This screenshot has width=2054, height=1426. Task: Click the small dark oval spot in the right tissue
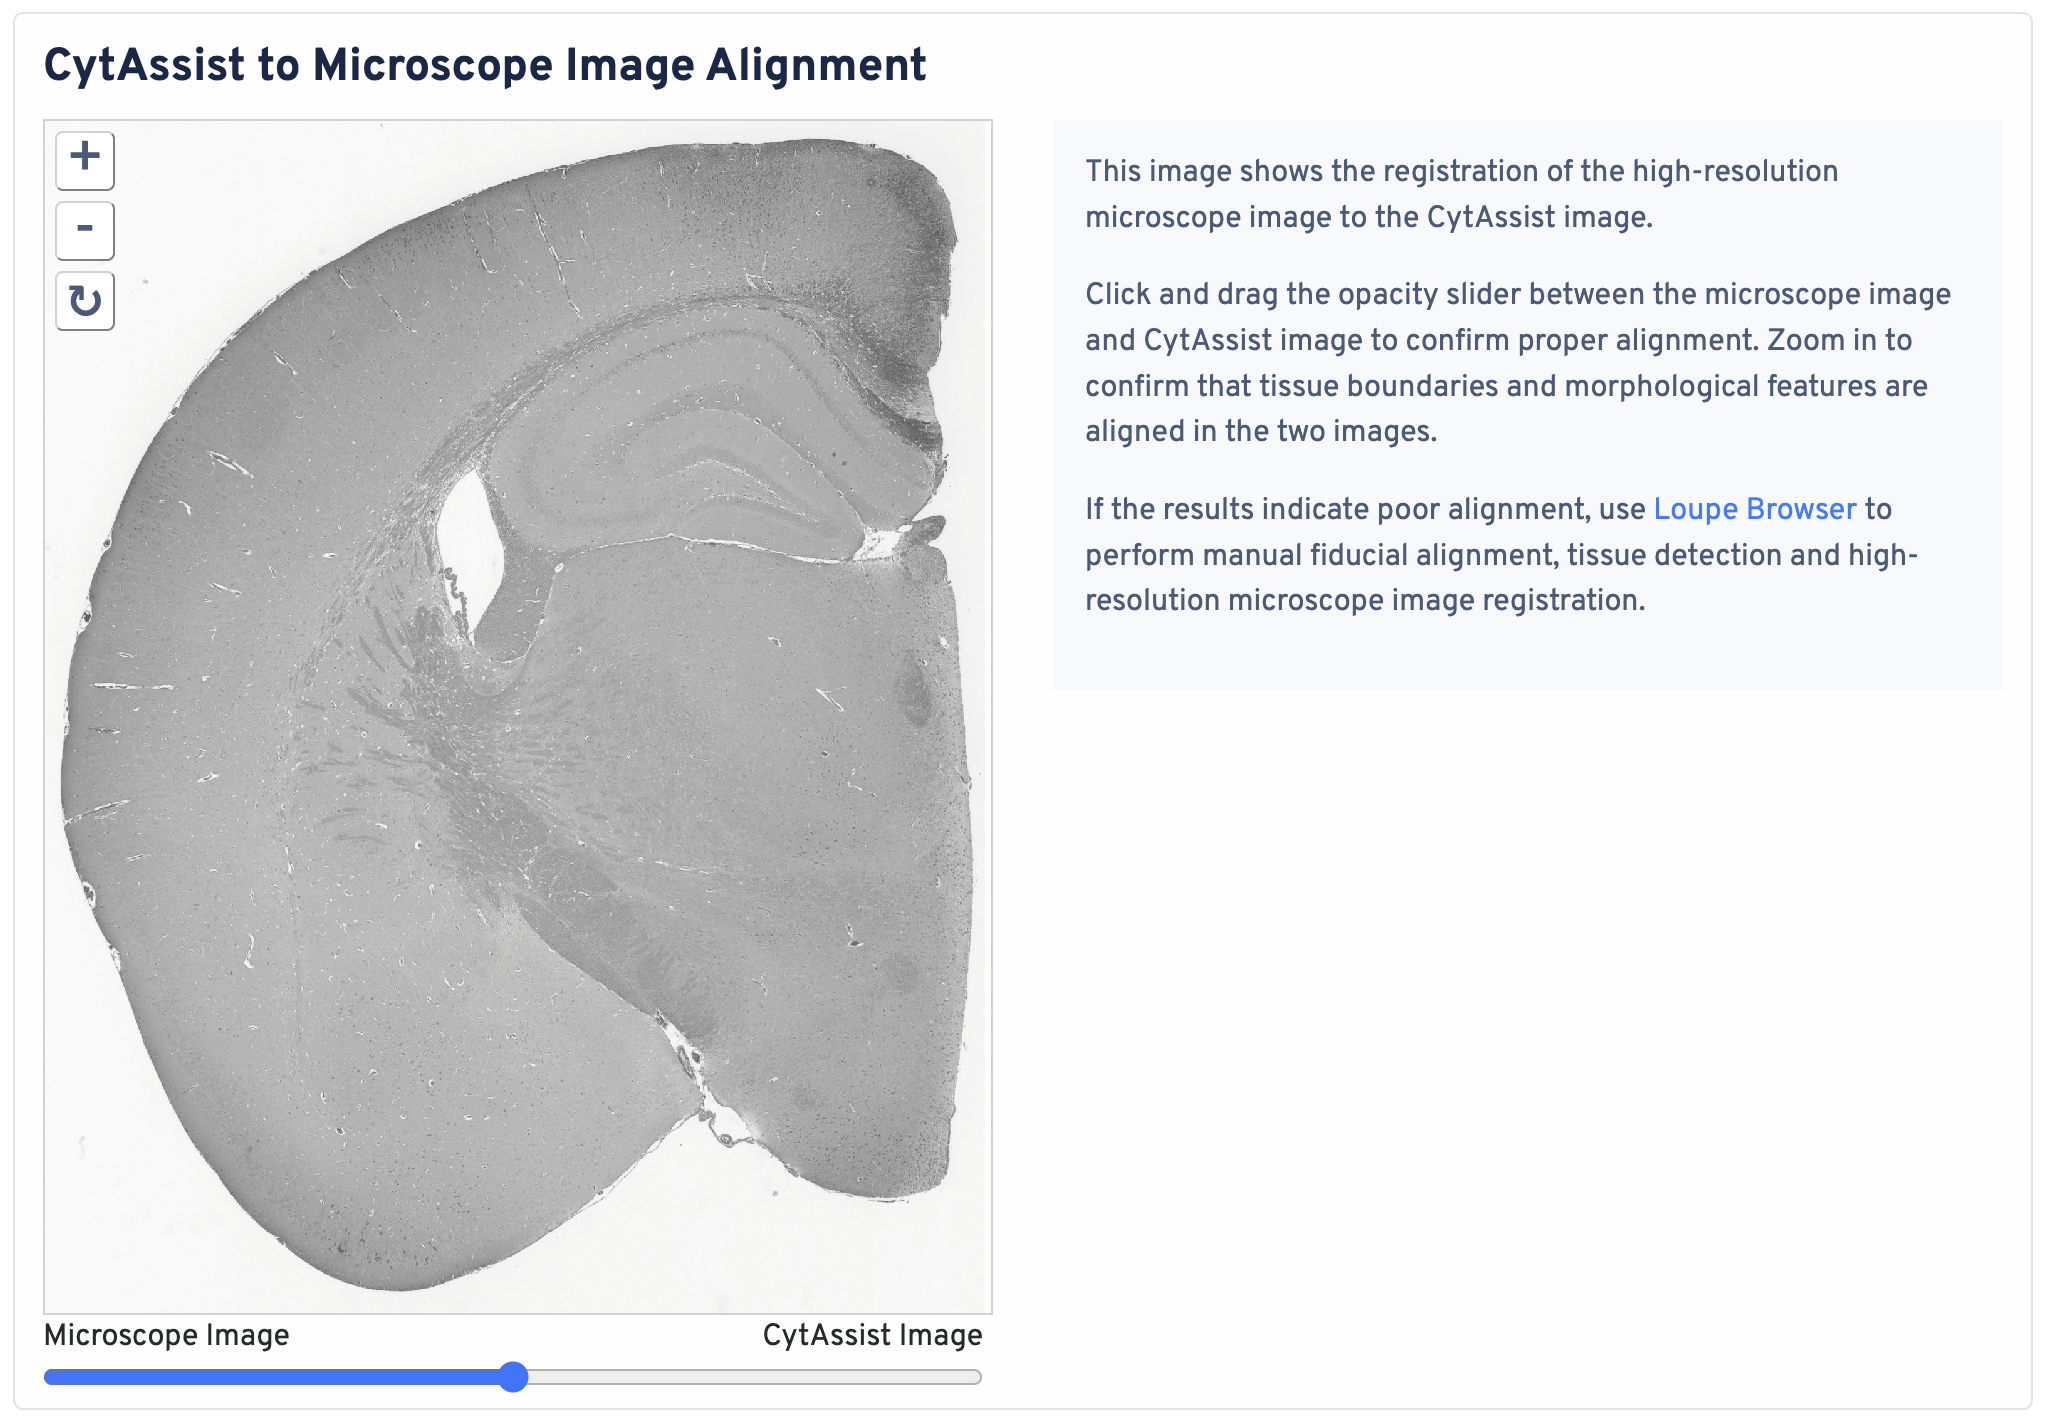pyautogui.click(x=912, y=692)
